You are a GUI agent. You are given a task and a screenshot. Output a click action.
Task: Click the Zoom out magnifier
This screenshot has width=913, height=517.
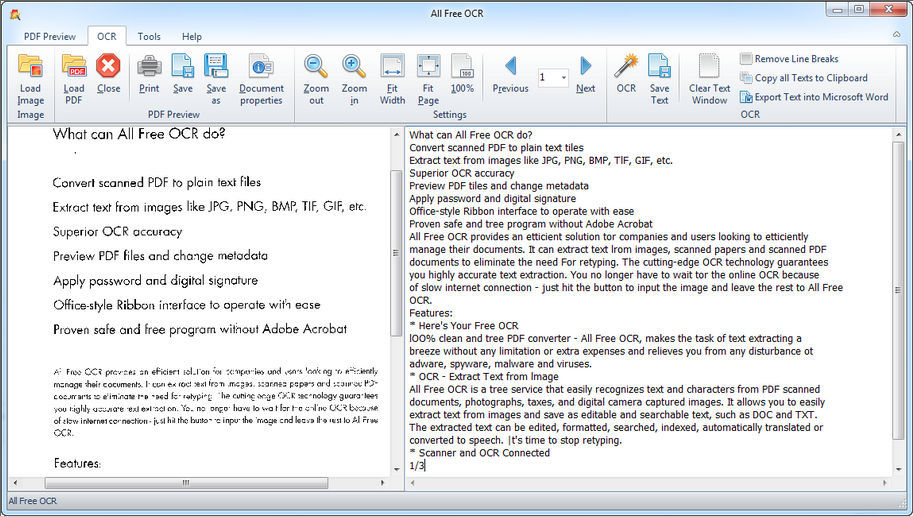click(316, 66)
